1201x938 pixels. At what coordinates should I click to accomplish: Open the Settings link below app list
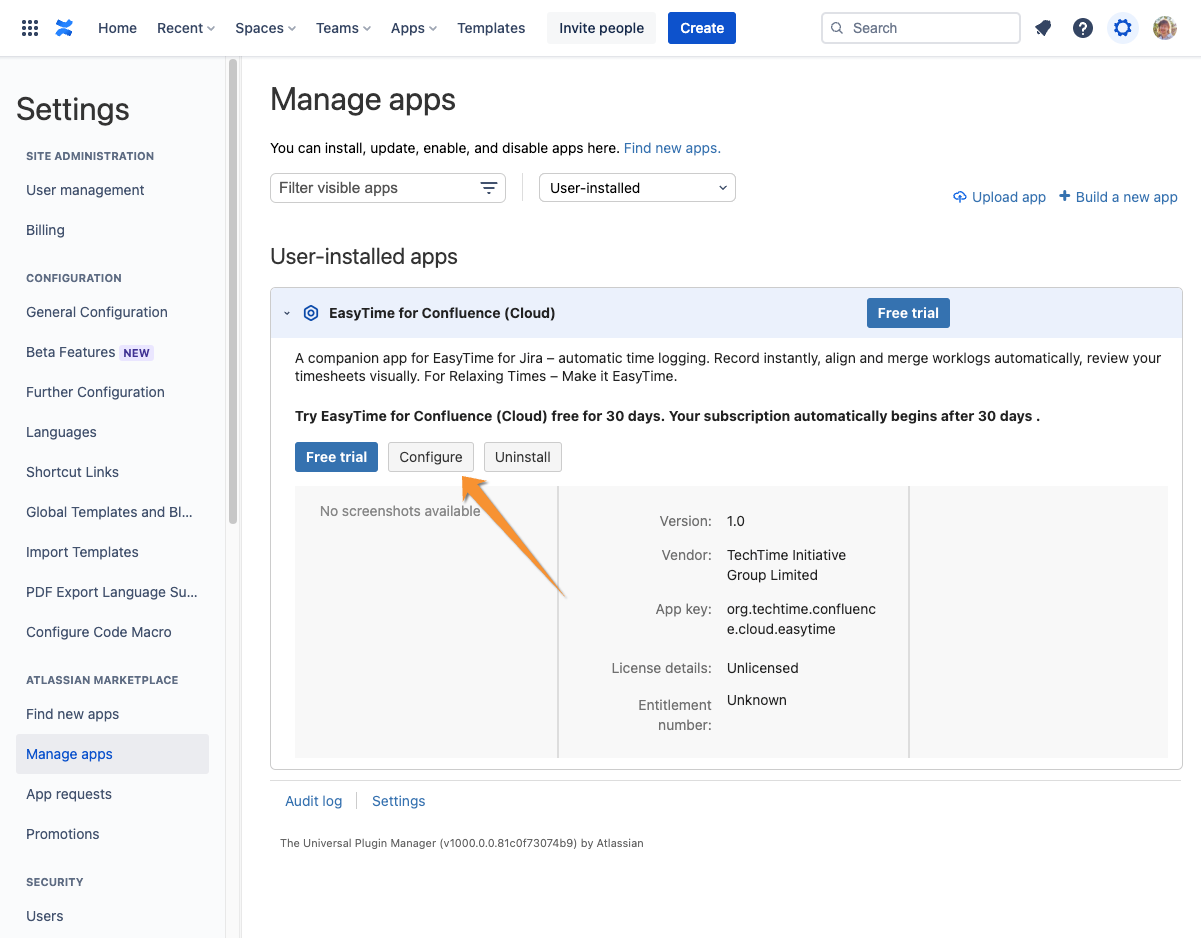point(399,801)
